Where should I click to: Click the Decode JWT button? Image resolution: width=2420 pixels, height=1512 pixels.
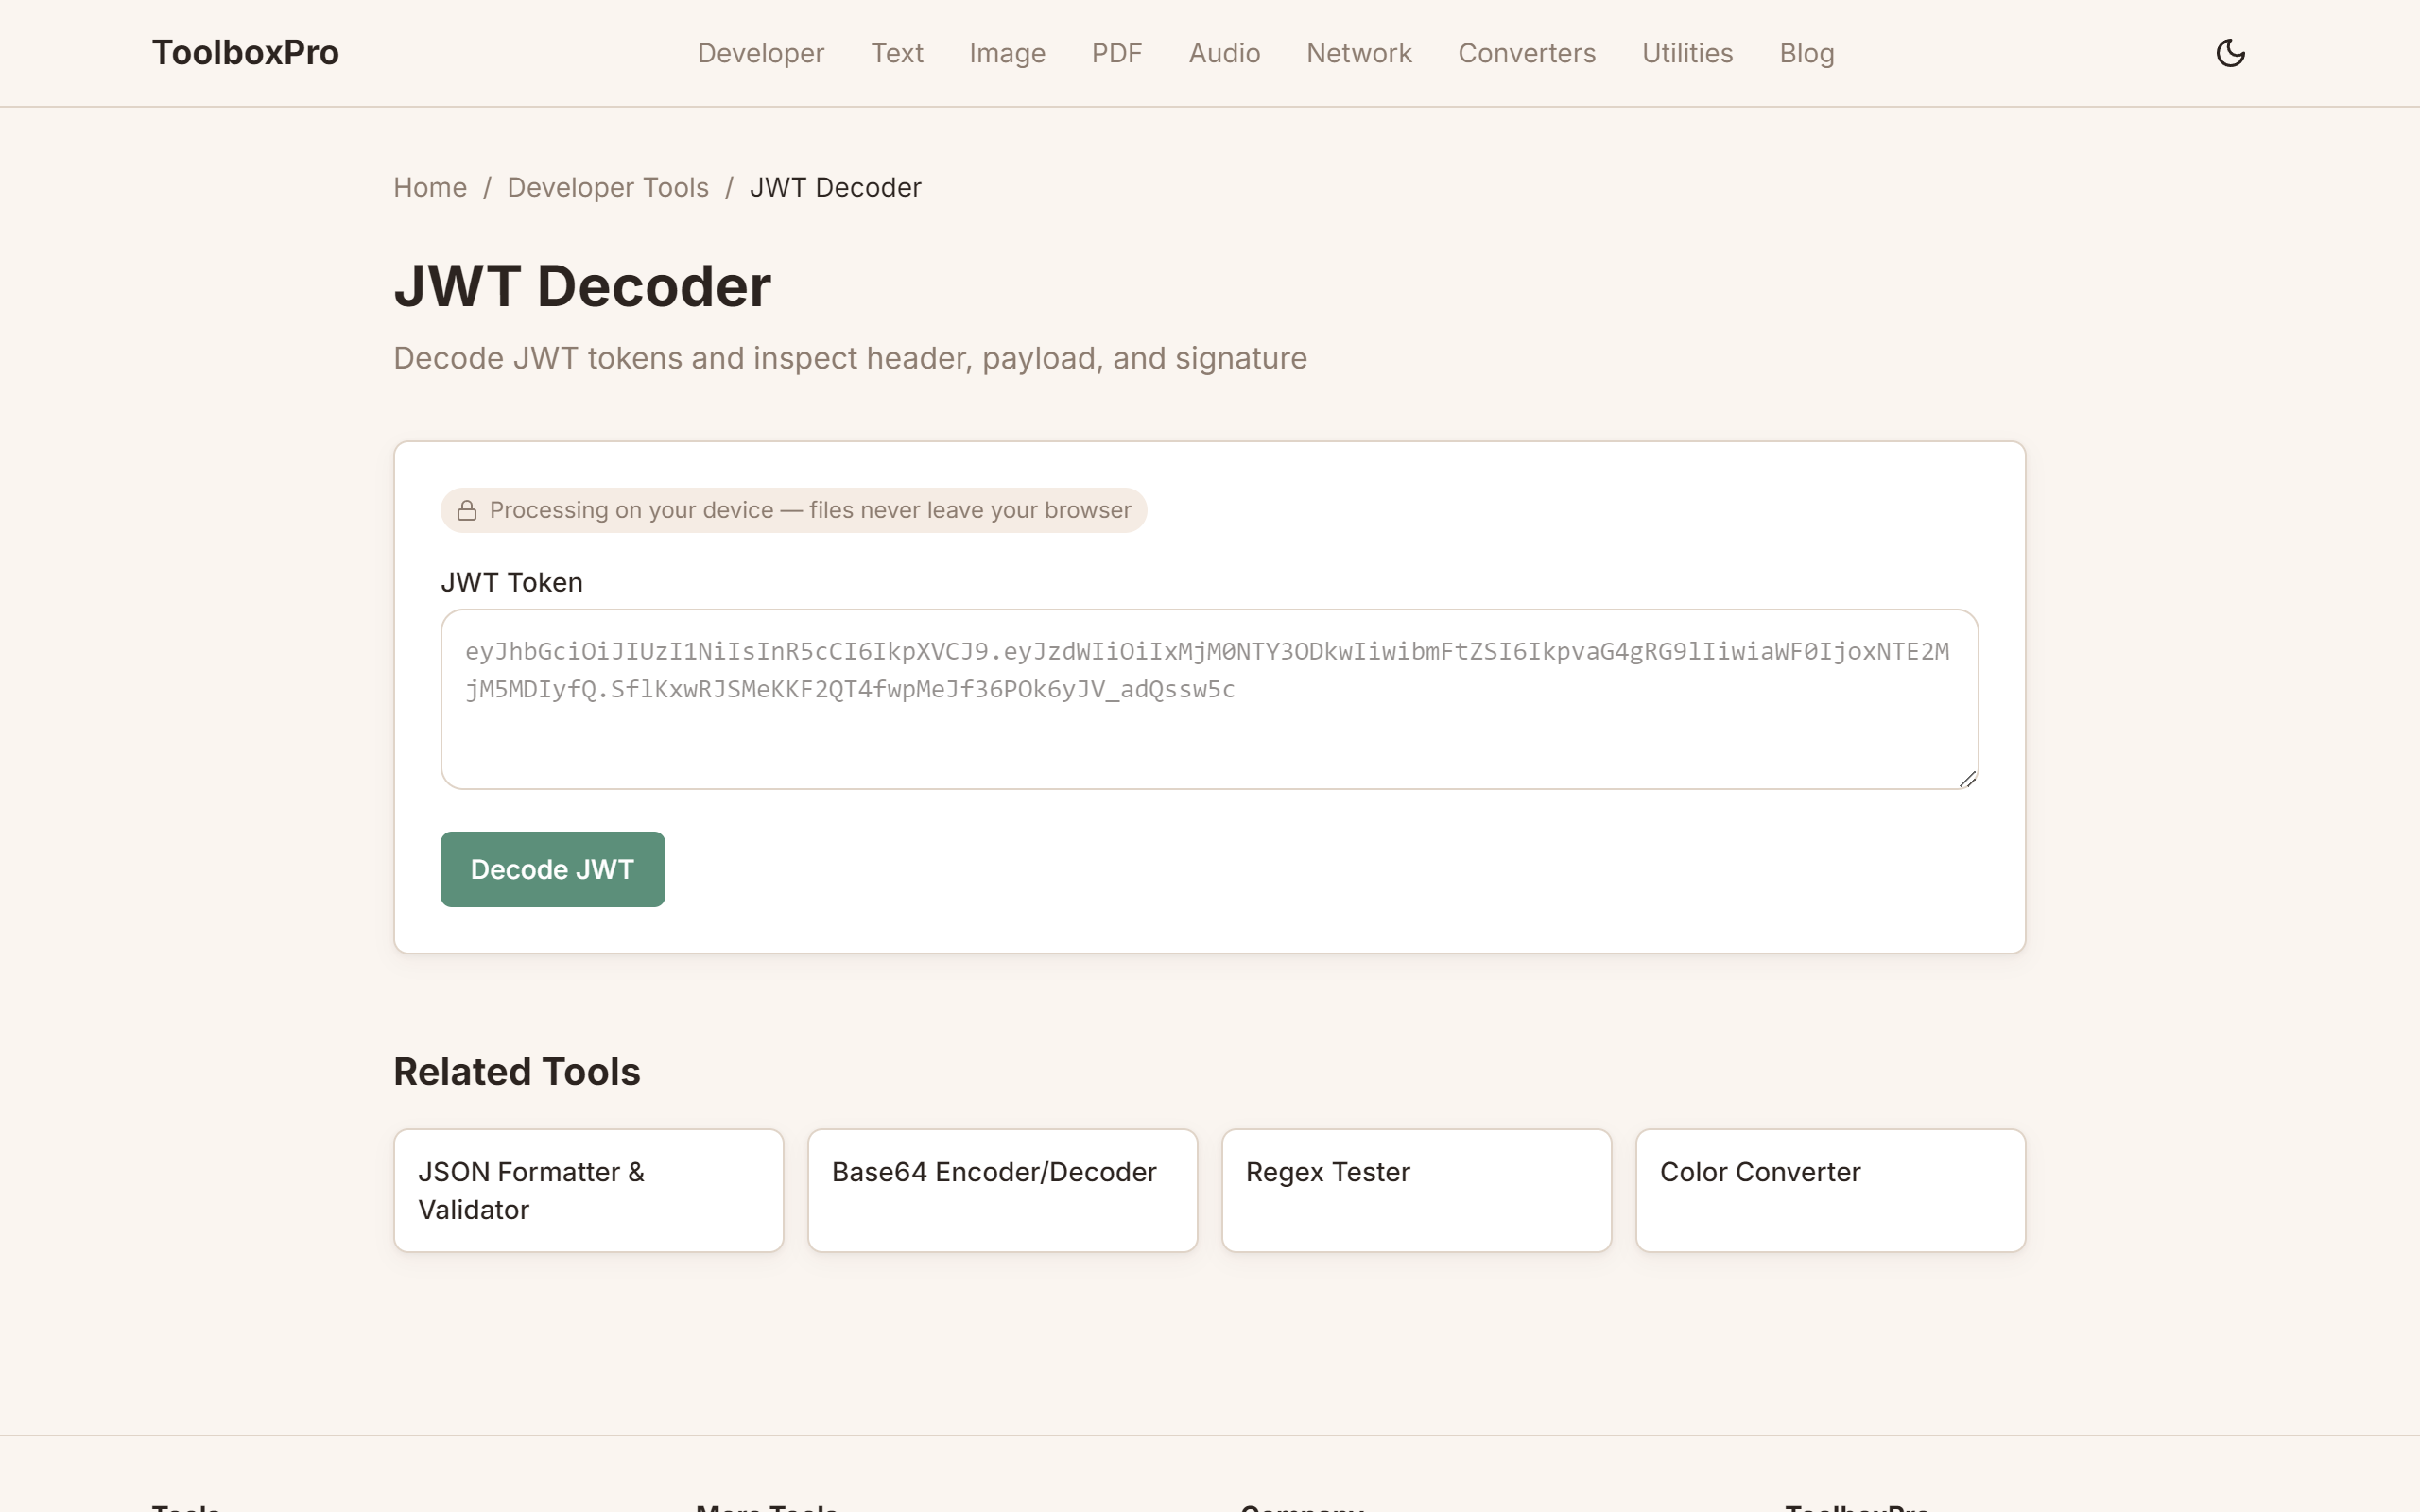coord(552,869)
